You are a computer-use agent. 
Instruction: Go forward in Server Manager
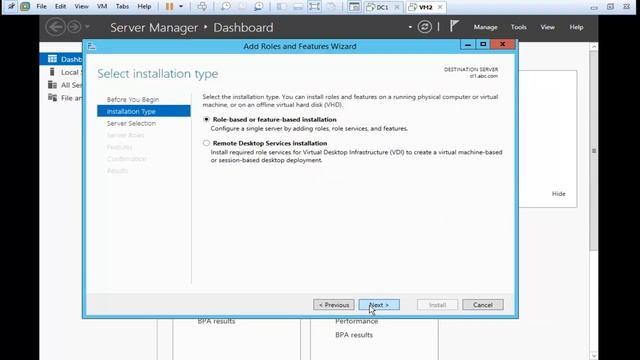click(74, 27)
